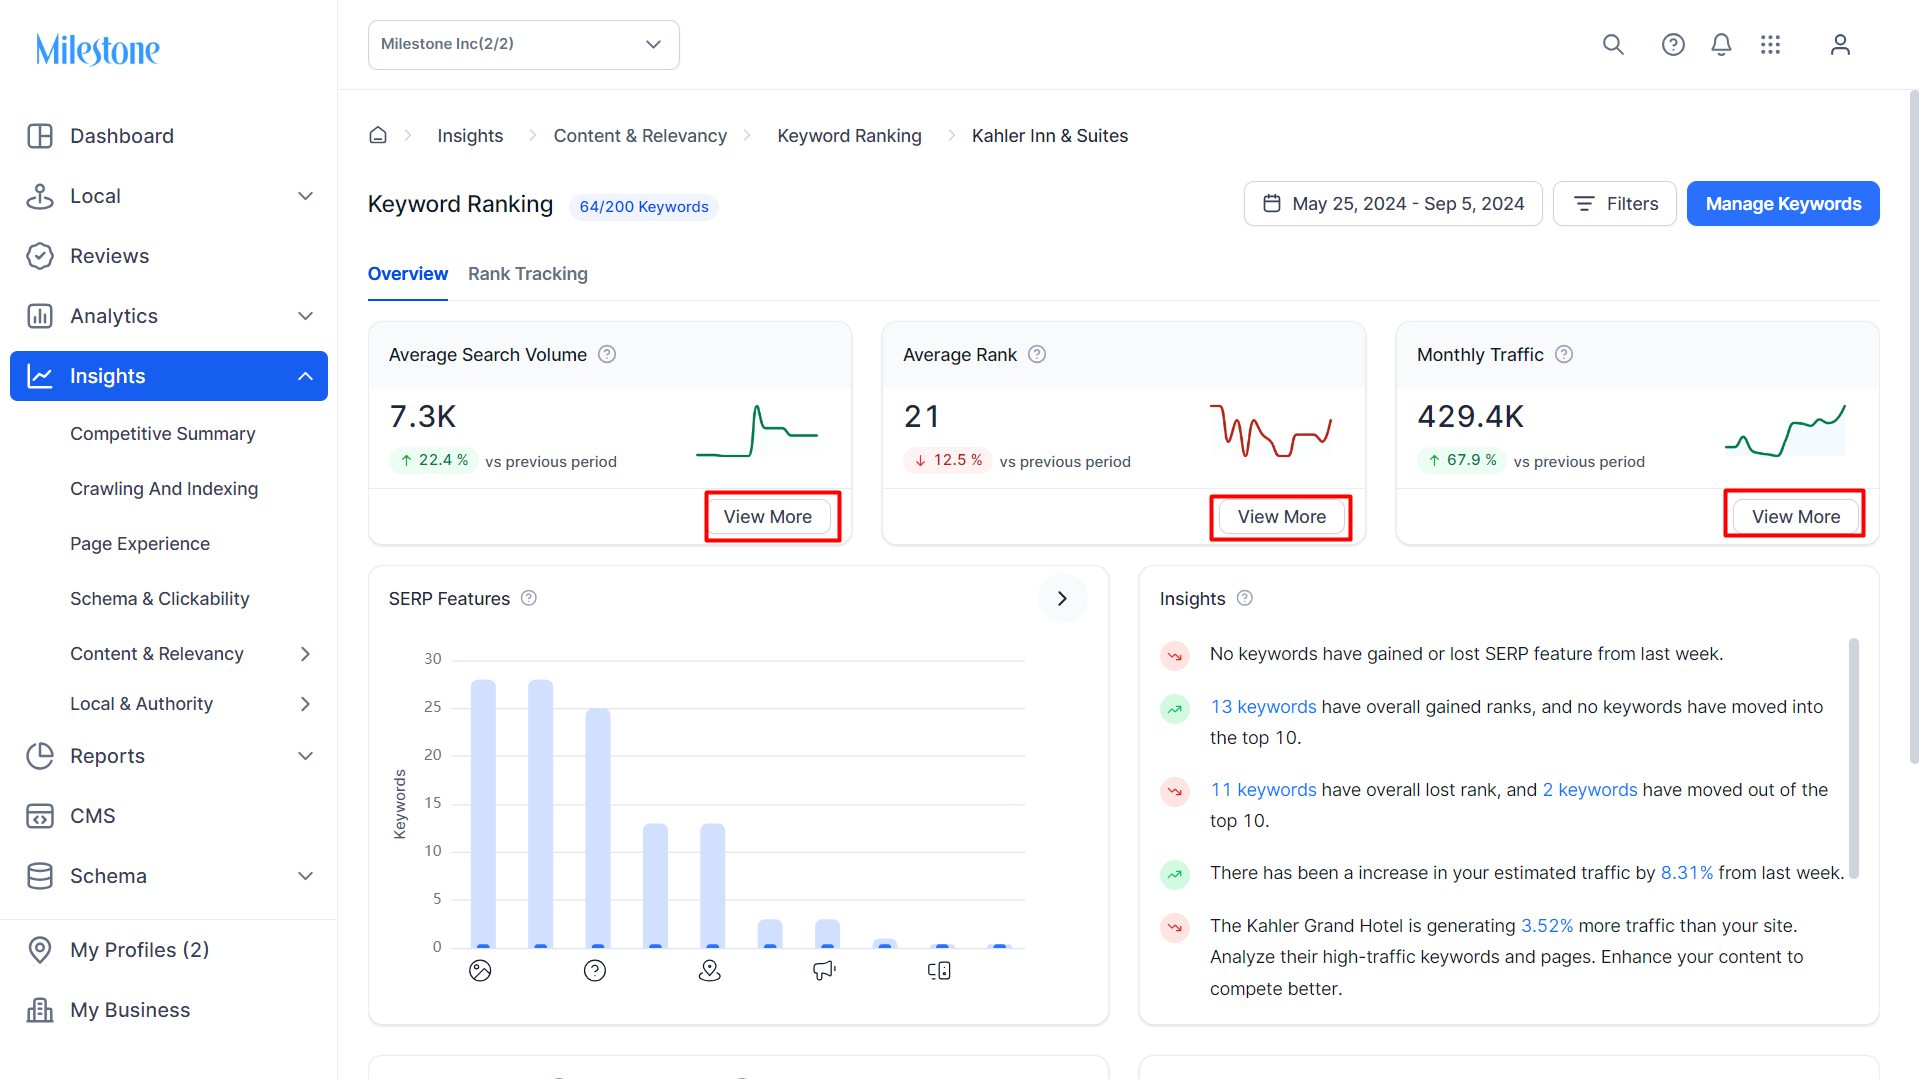Open the 13 keywords gained ranks link
Screen dimensions: 1919x1079
tap(1264, 707)
